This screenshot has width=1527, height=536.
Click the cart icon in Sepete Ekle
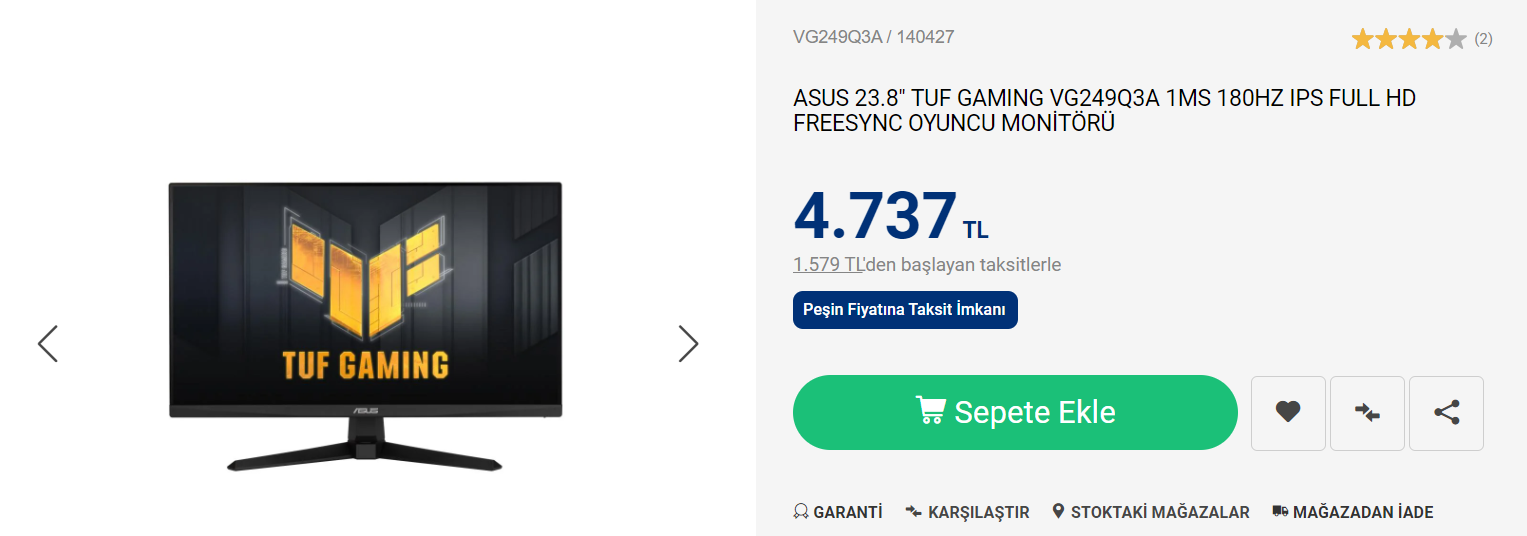(930, 411)
